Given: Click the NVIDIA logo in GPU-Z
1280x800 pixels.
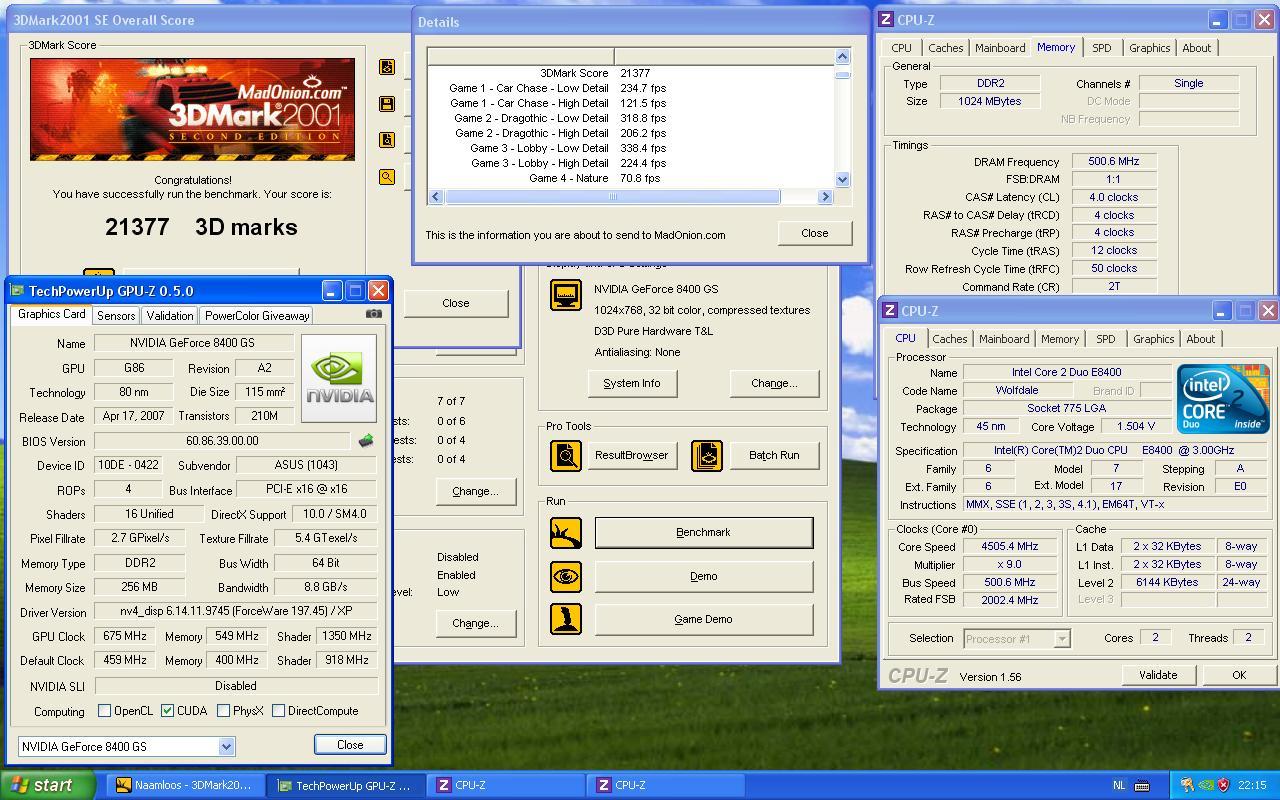Looking at the screenshot, I should click(x=339, y=378).
